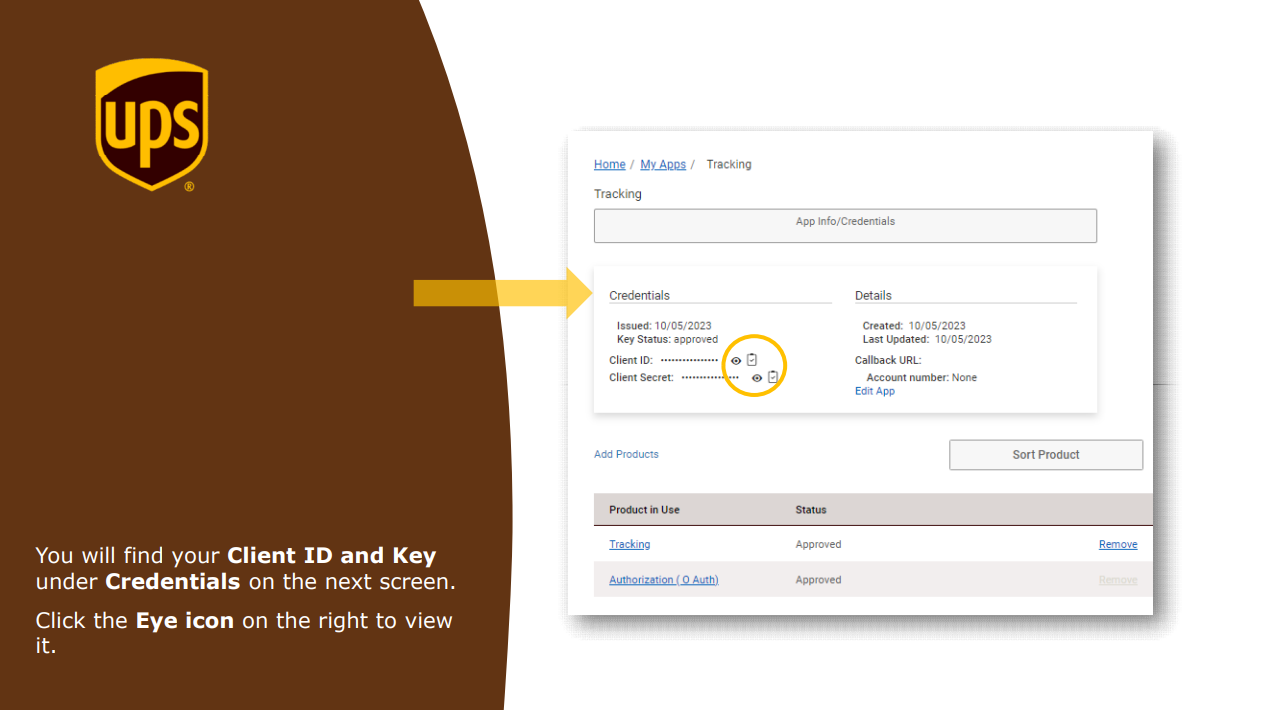Copy the Client Secret via clipboard icon
Viewport: 1273px width, 710px height.
[x=772, y=377]
